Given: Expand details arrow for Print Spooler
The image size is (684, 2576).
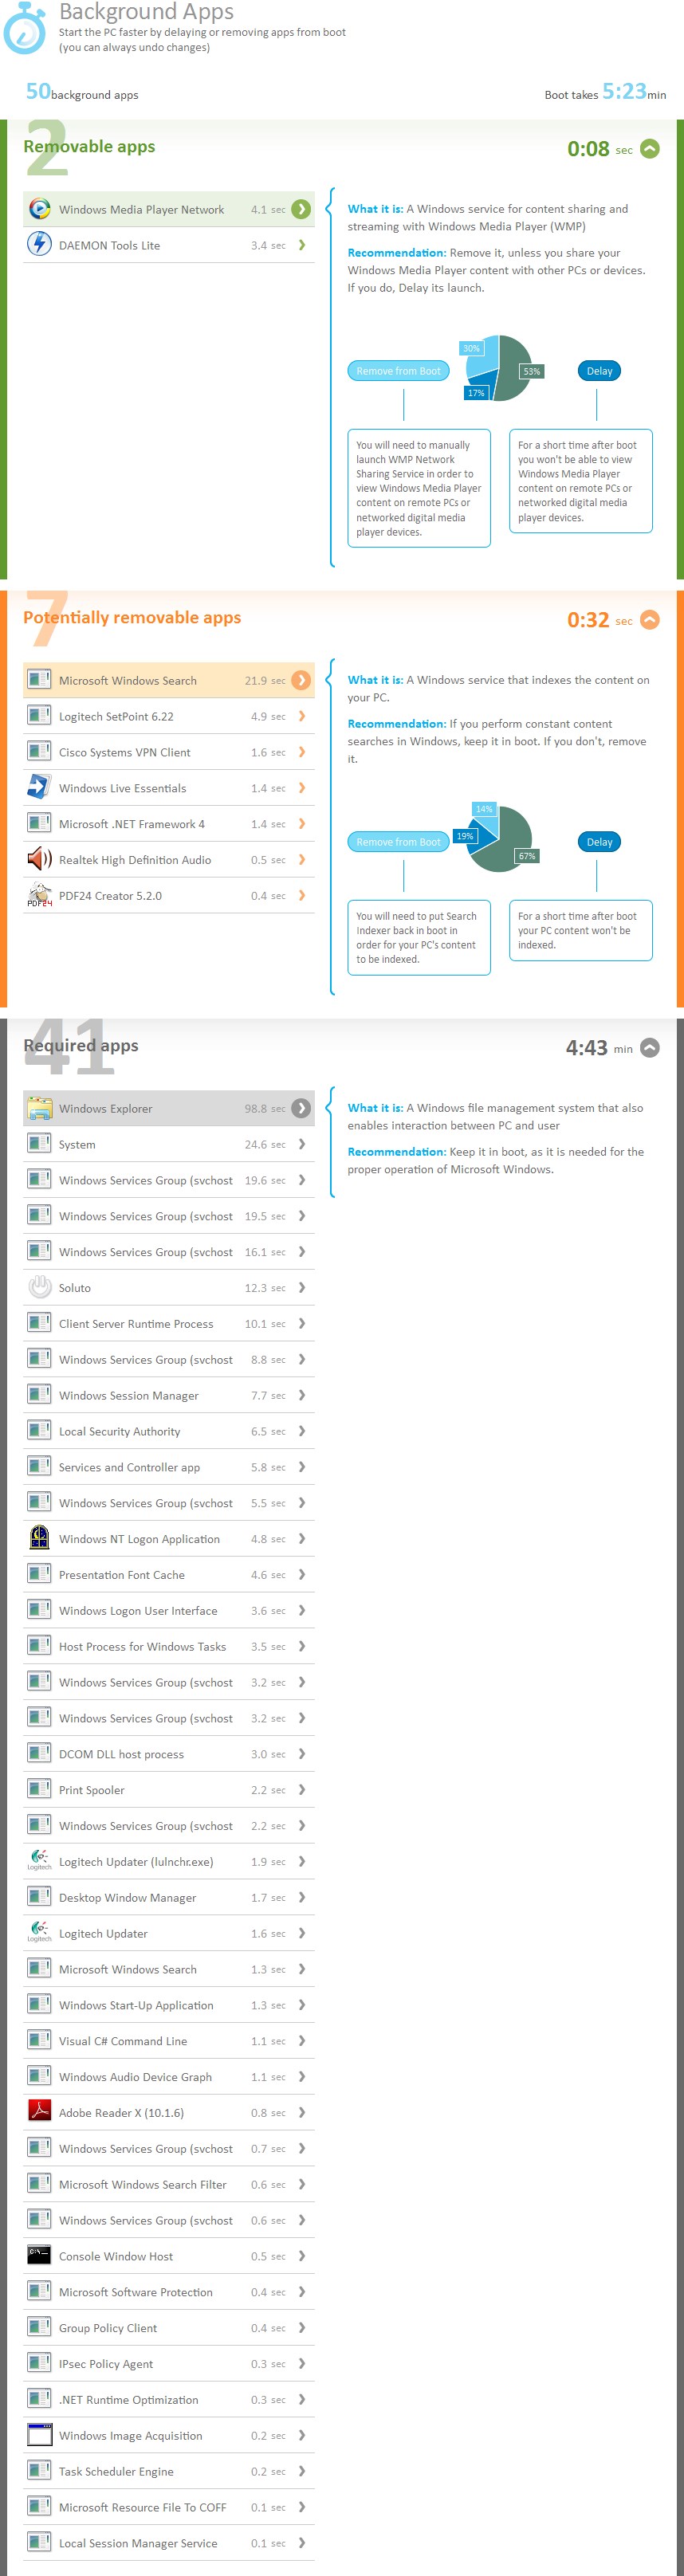Looking at the screenshot, I should point(301,1790).
